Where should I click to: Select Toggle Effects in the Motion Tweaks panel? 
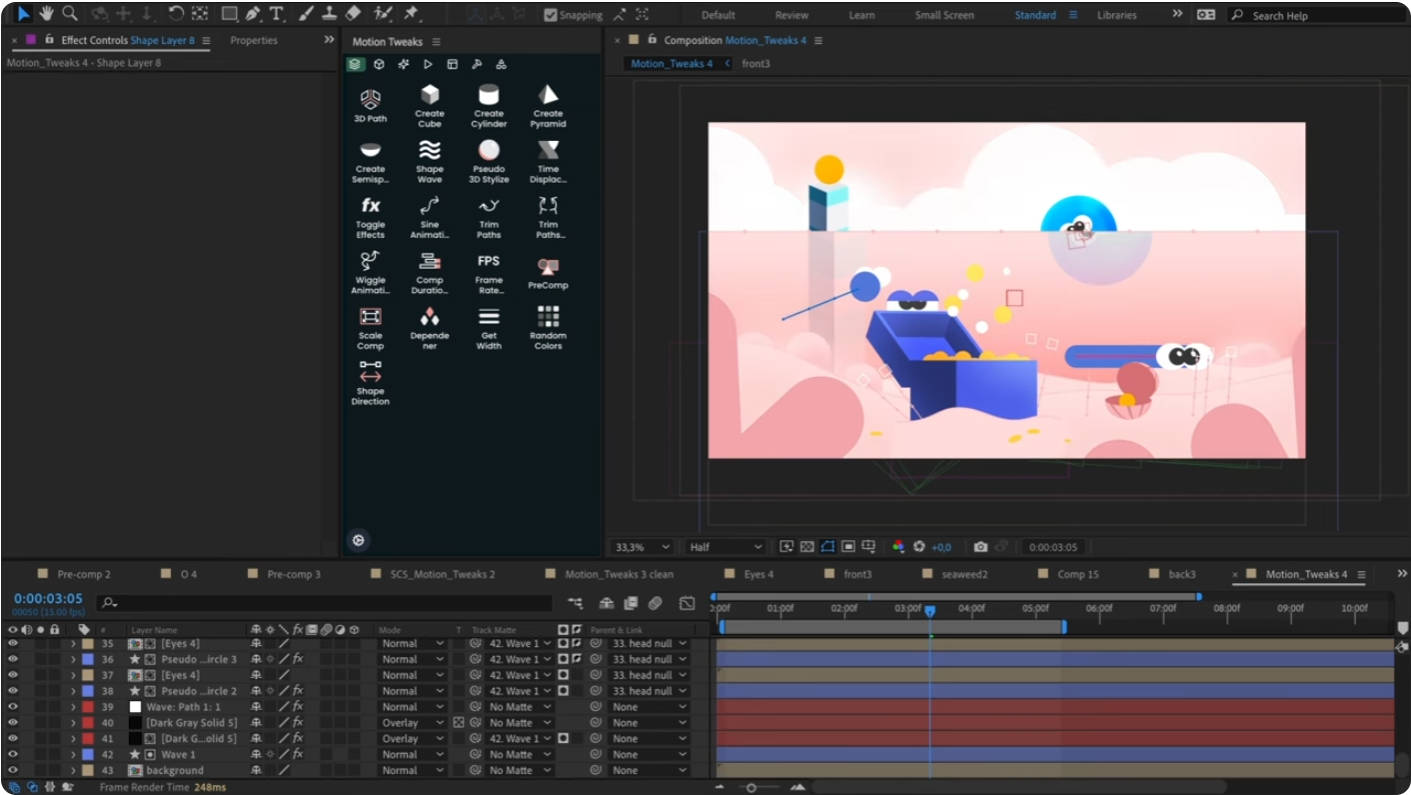(x=370, y=207)
